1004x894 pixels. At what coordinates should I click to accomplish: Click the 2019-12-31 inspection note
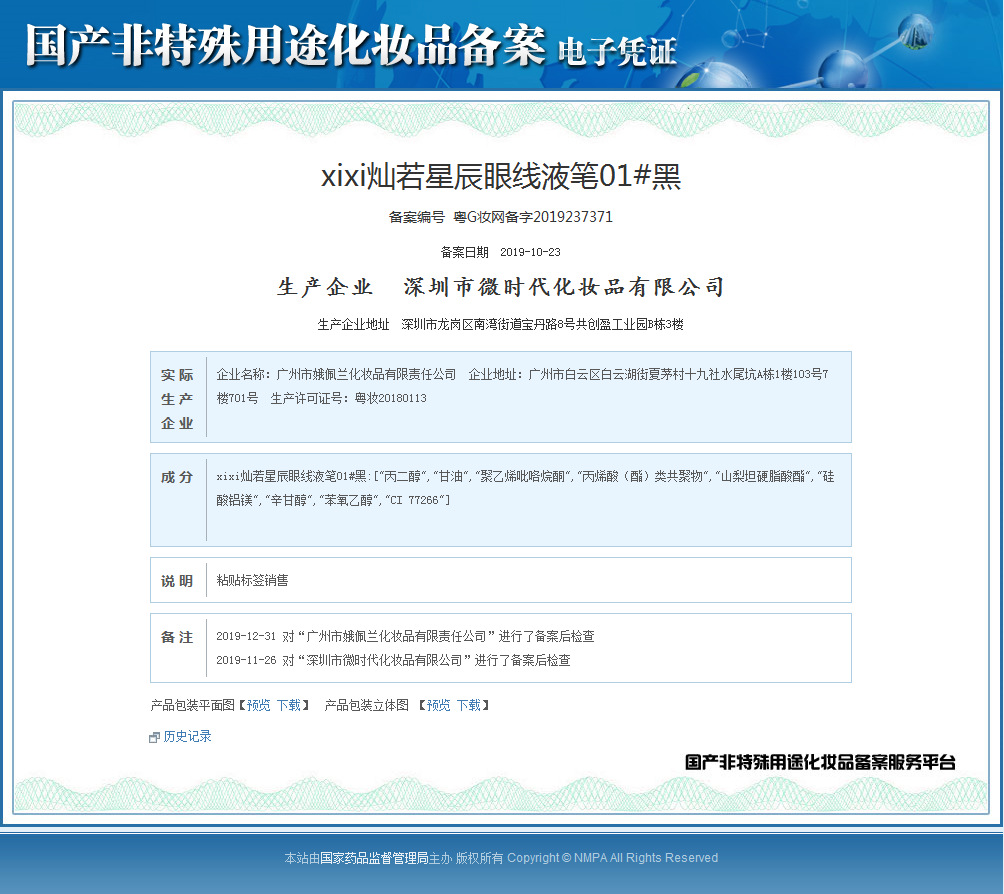[405, 637]
